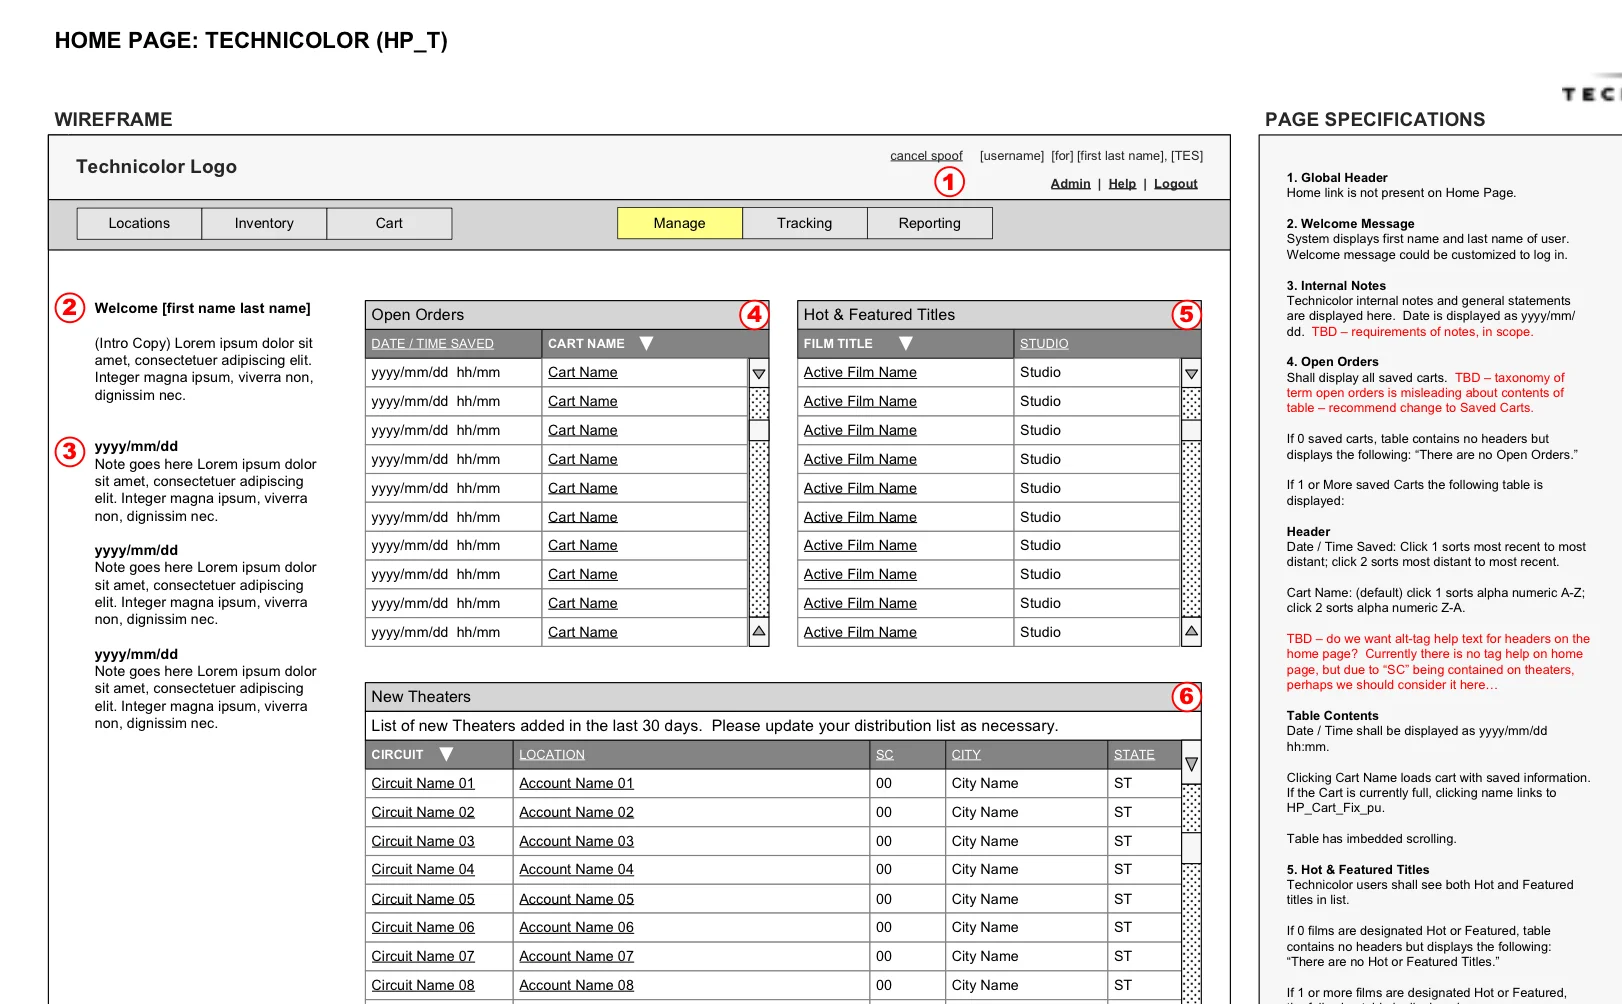Click the CIRCUIT column header
The width and height of the screenshot is (1622, 1004).
(397, 755)
